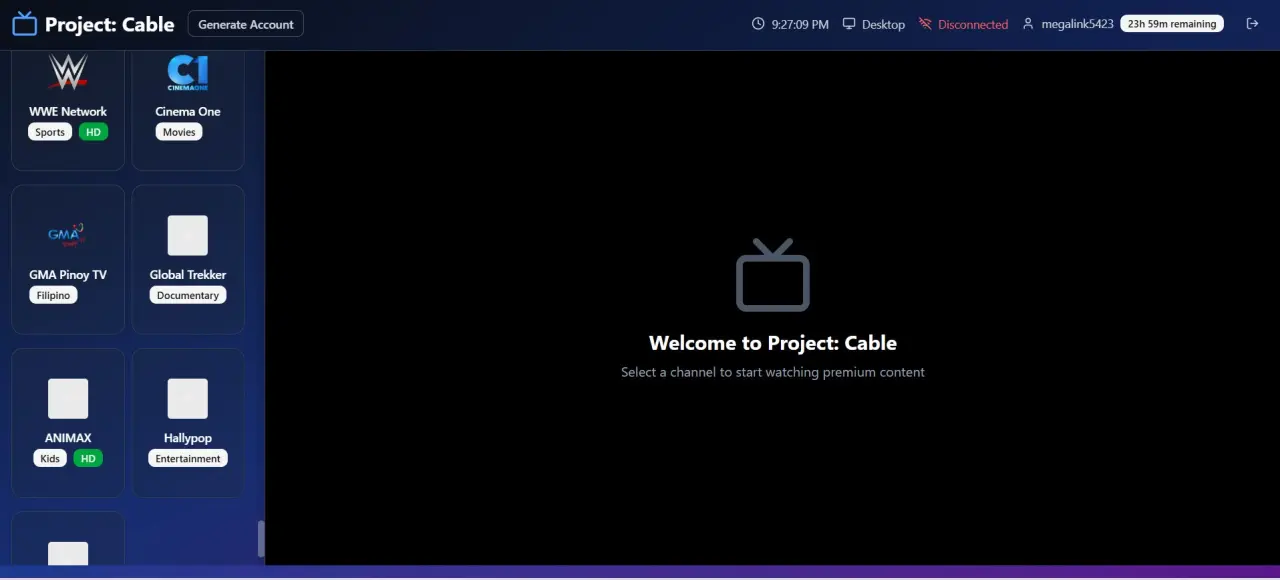Click the ANIMAX channel name
Screen dimensions: 1280x580
[x=68, y=437]
